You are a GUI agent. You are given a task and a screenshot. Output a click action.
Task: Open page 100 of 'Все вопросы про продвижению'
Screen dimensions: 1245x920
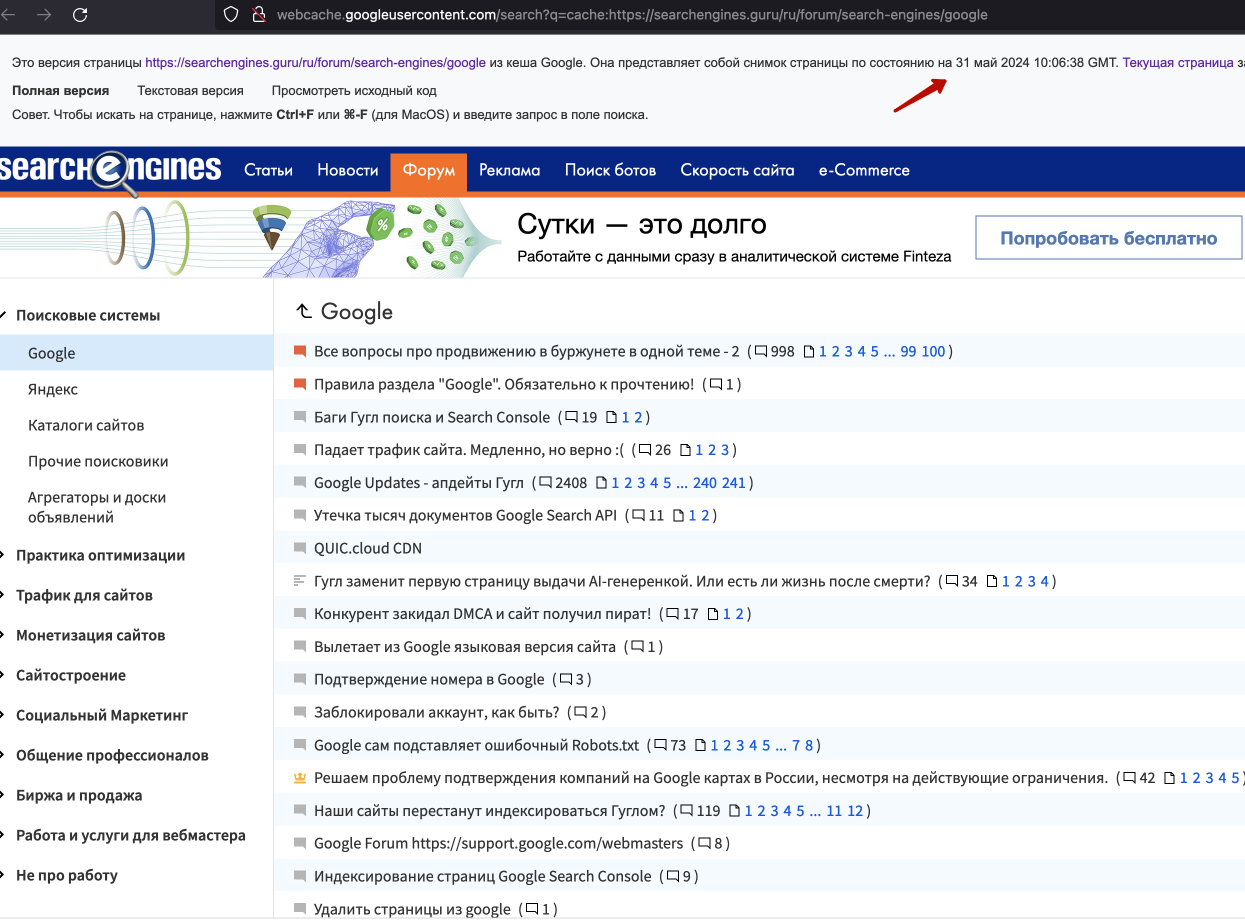coord(933,352)
